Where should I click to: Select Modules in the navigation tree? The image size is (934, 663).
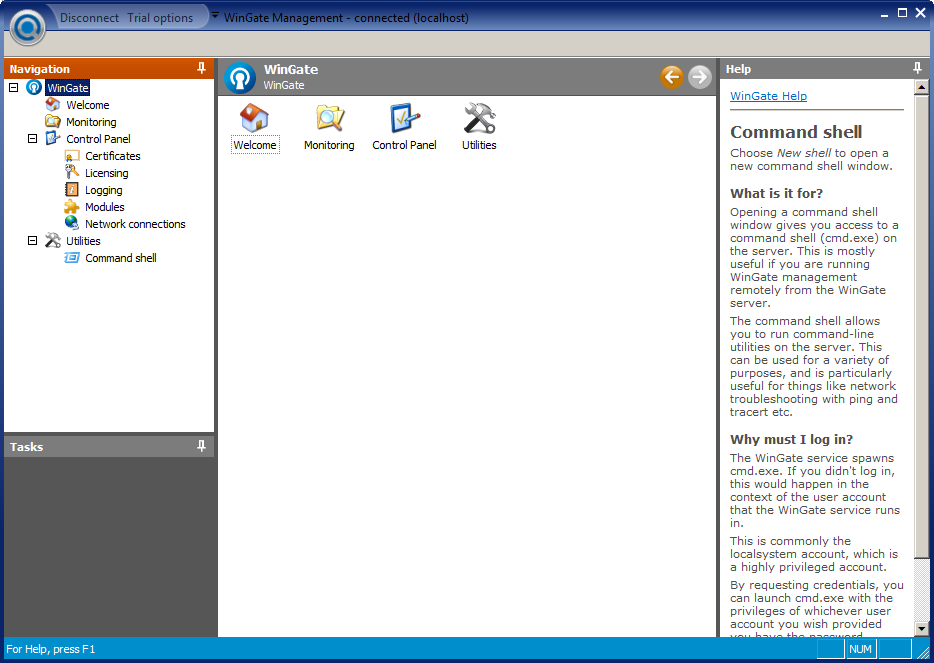[x=105, y=207]
